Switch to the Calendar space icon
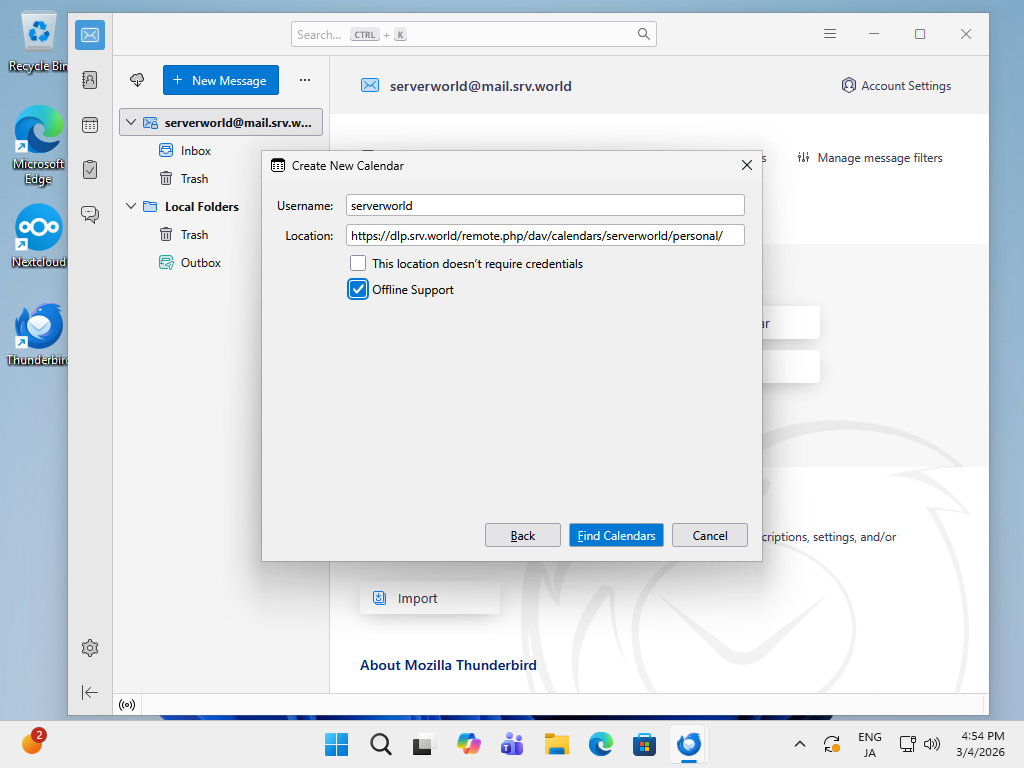 [90, 125]
